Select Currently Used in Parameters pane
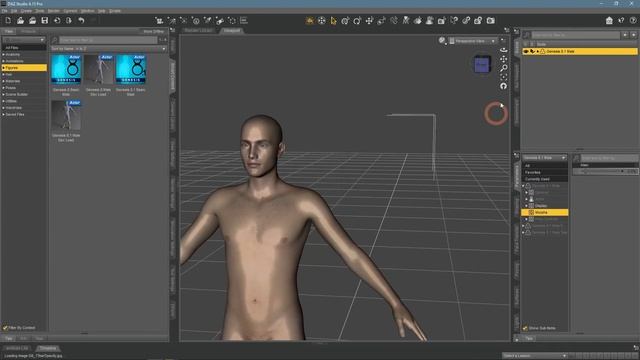Screen dimensions: 640x360 tap(544, 179)
